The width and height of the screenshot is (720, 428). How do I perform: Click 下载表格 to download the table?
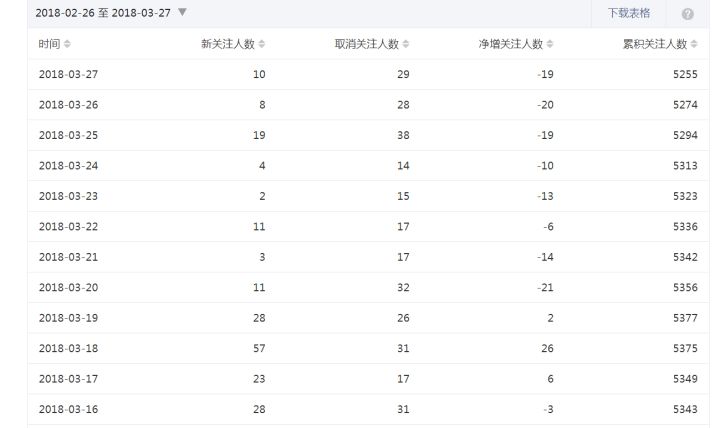coord(629,13)
